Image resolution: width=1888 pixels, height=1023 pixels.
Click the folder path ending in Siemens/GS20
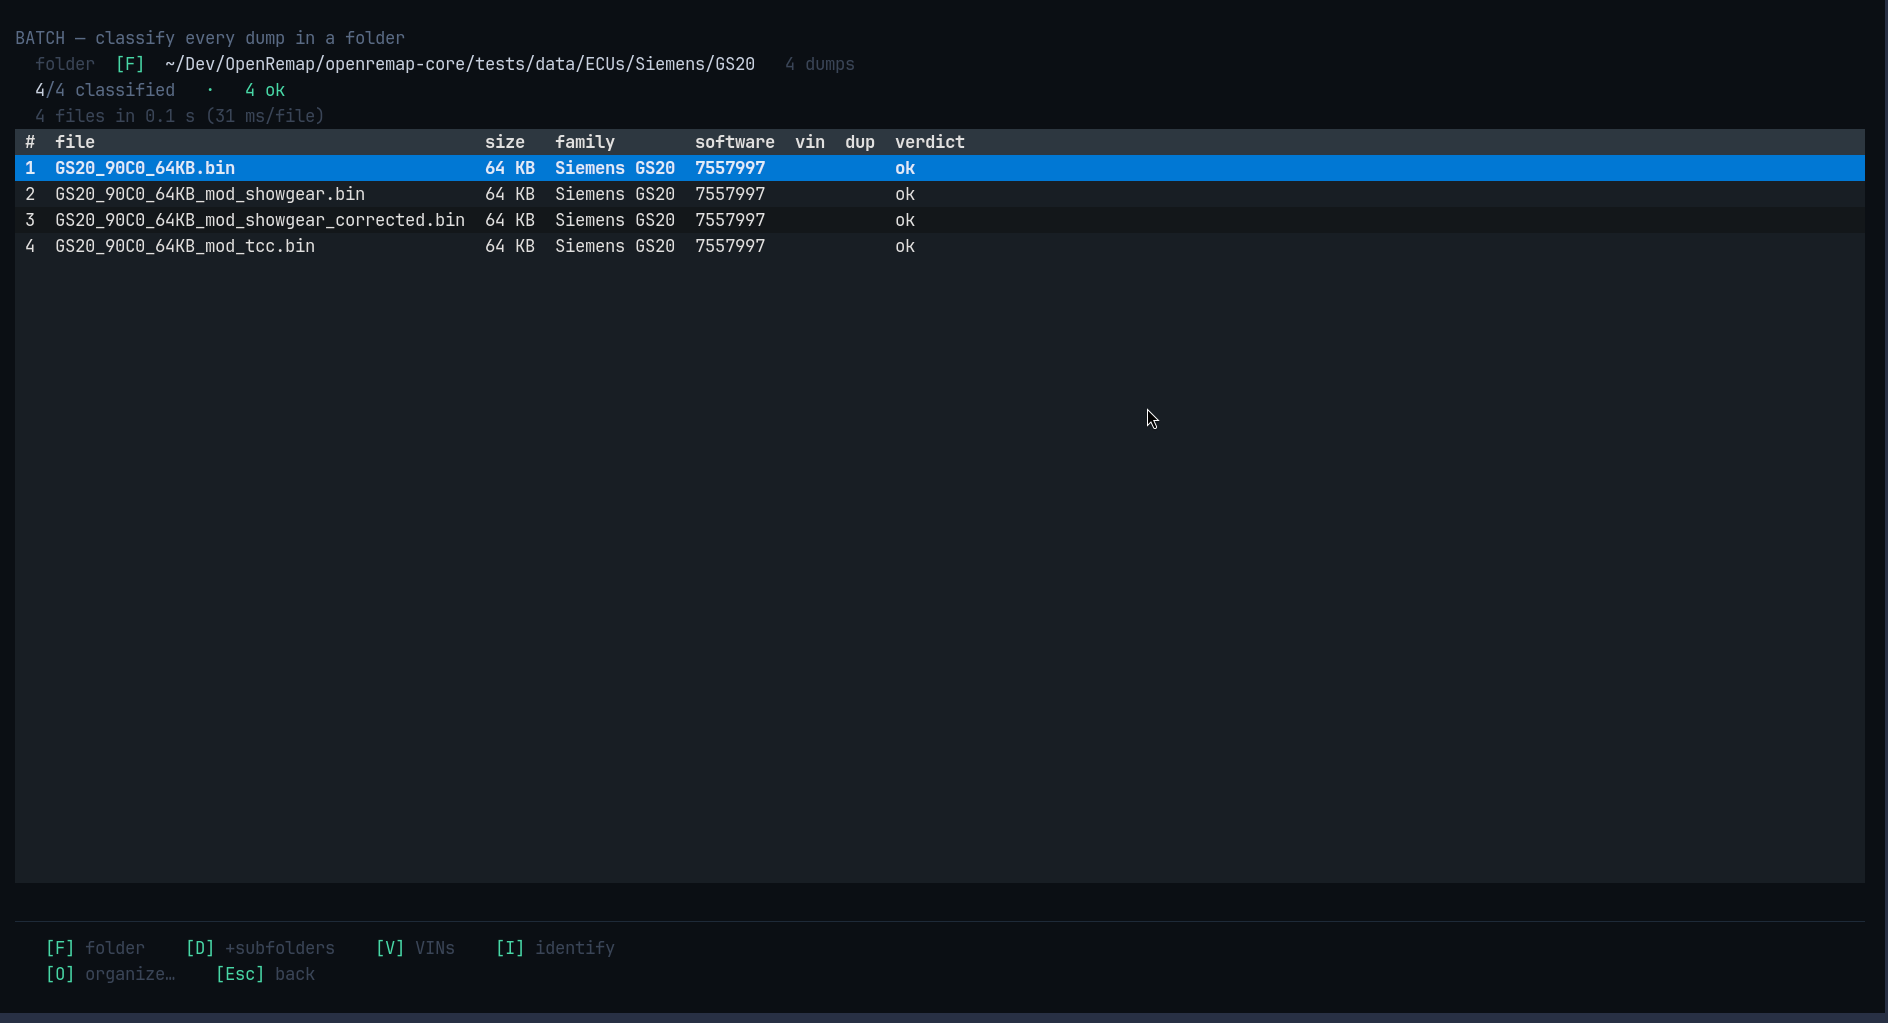tap(460, 64)
